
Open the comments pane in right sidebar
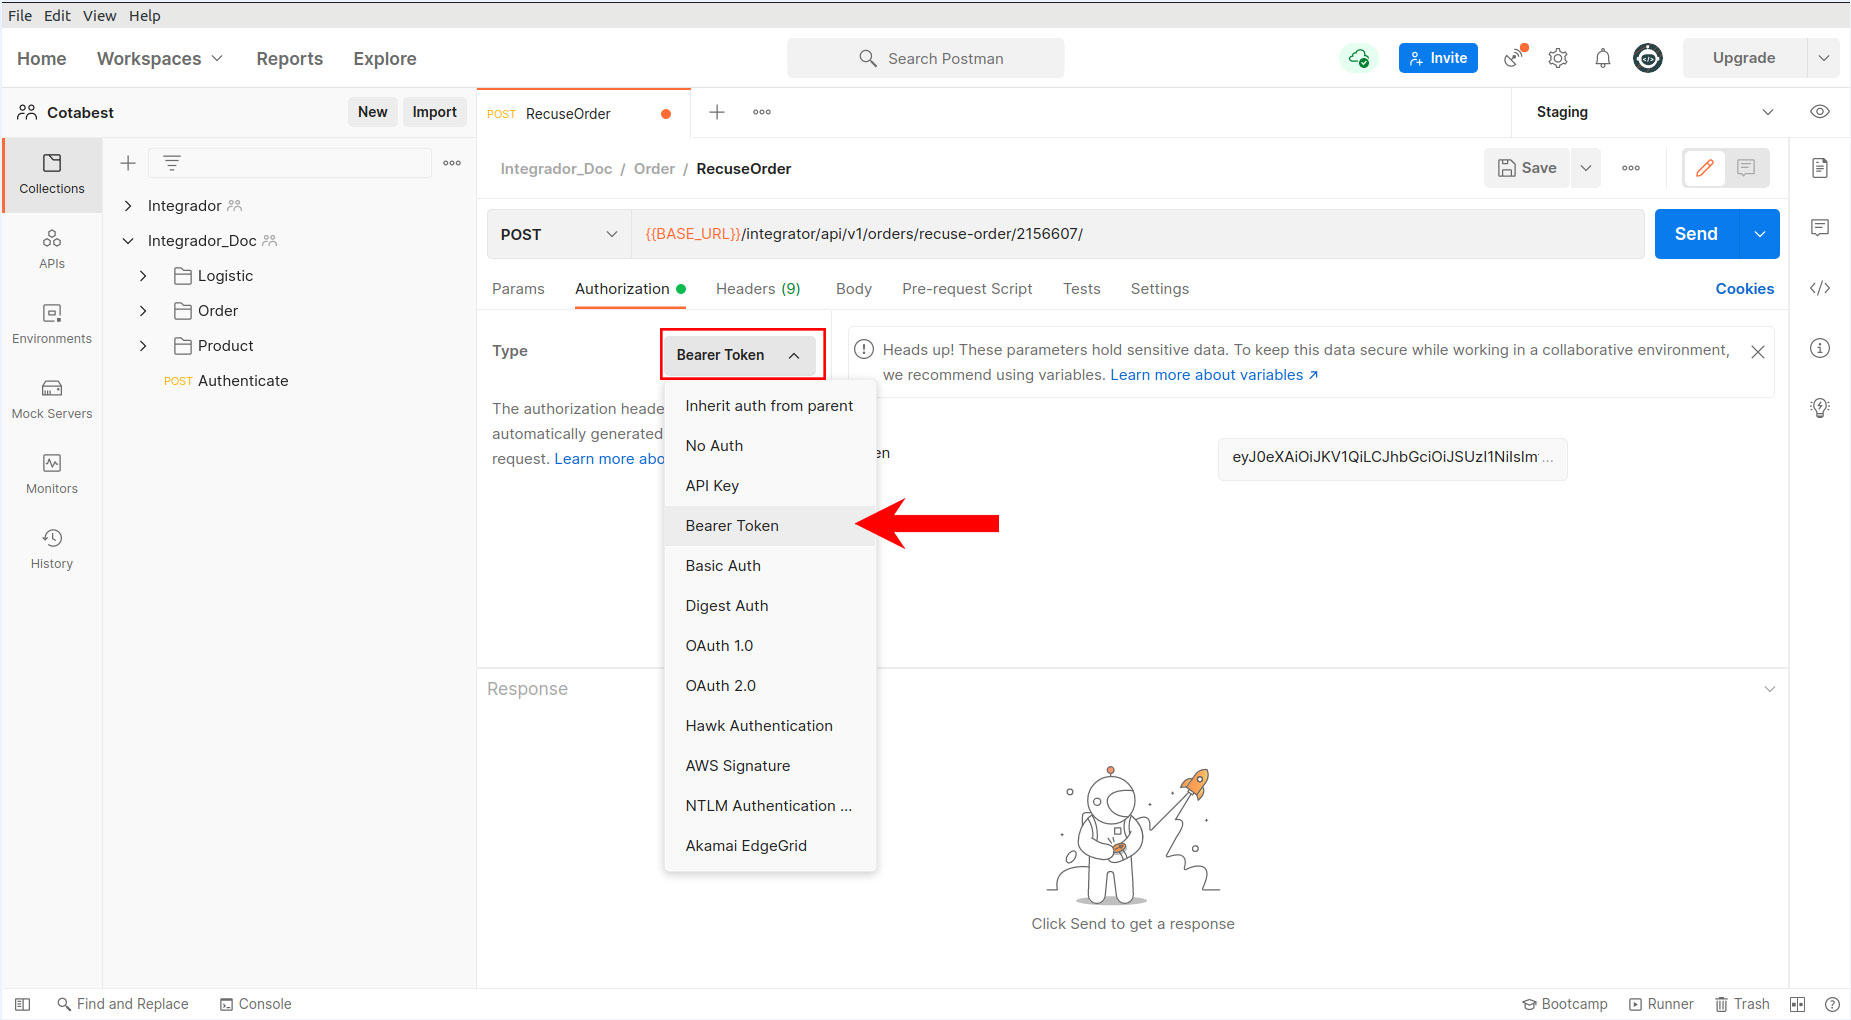[1820, 228]
